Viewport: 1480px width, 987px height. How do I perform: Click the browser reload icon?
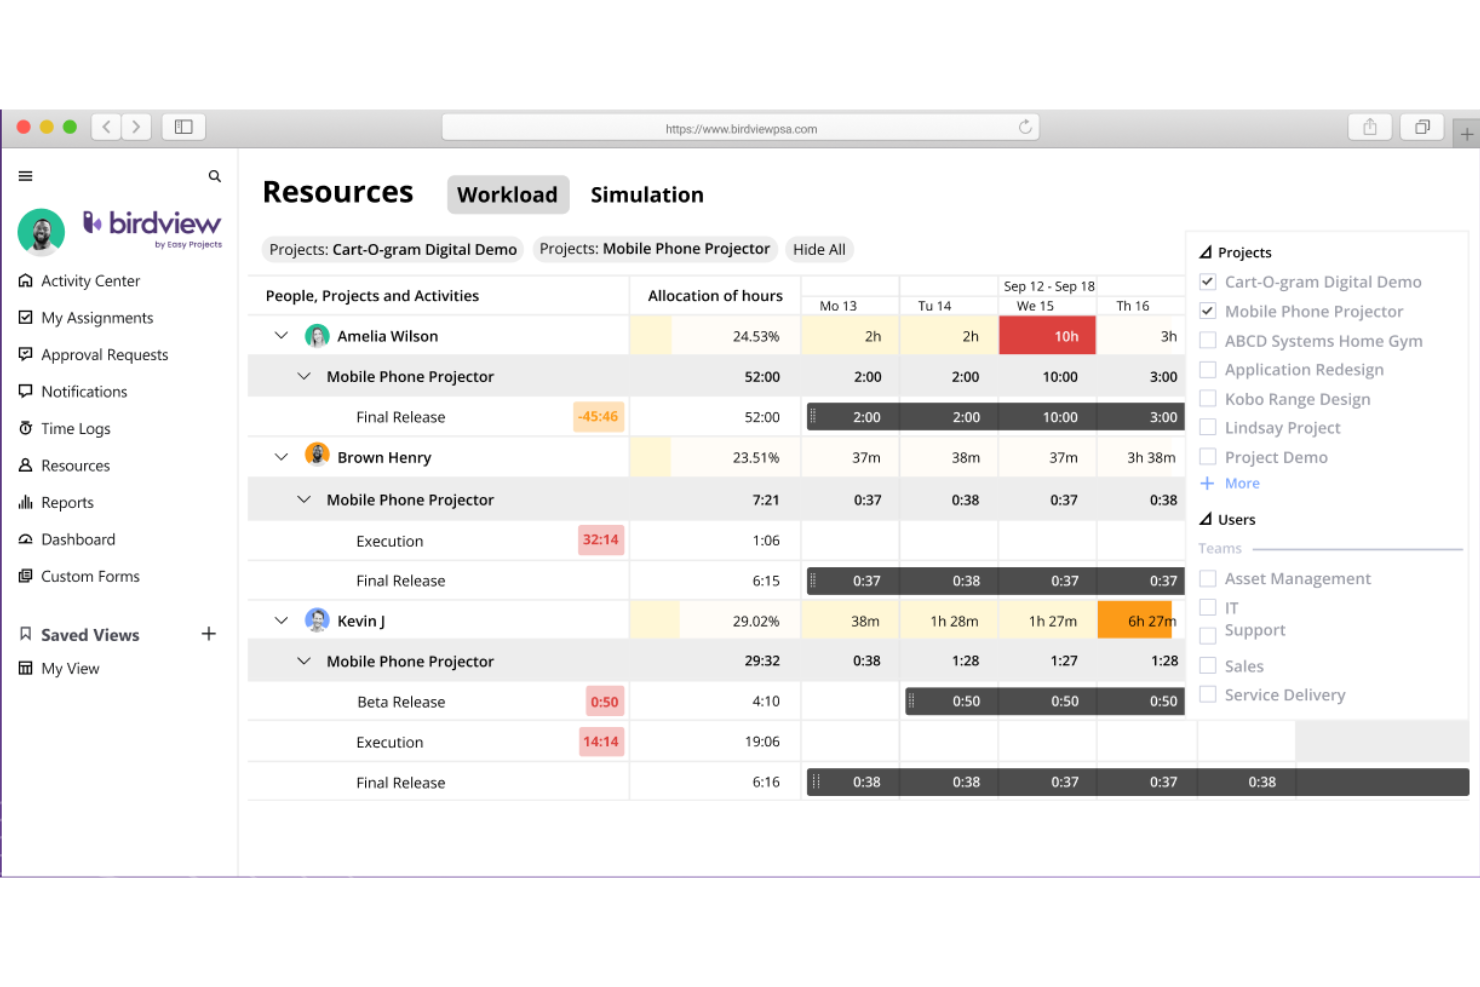pyautogui.click(x=1025, y=127)
